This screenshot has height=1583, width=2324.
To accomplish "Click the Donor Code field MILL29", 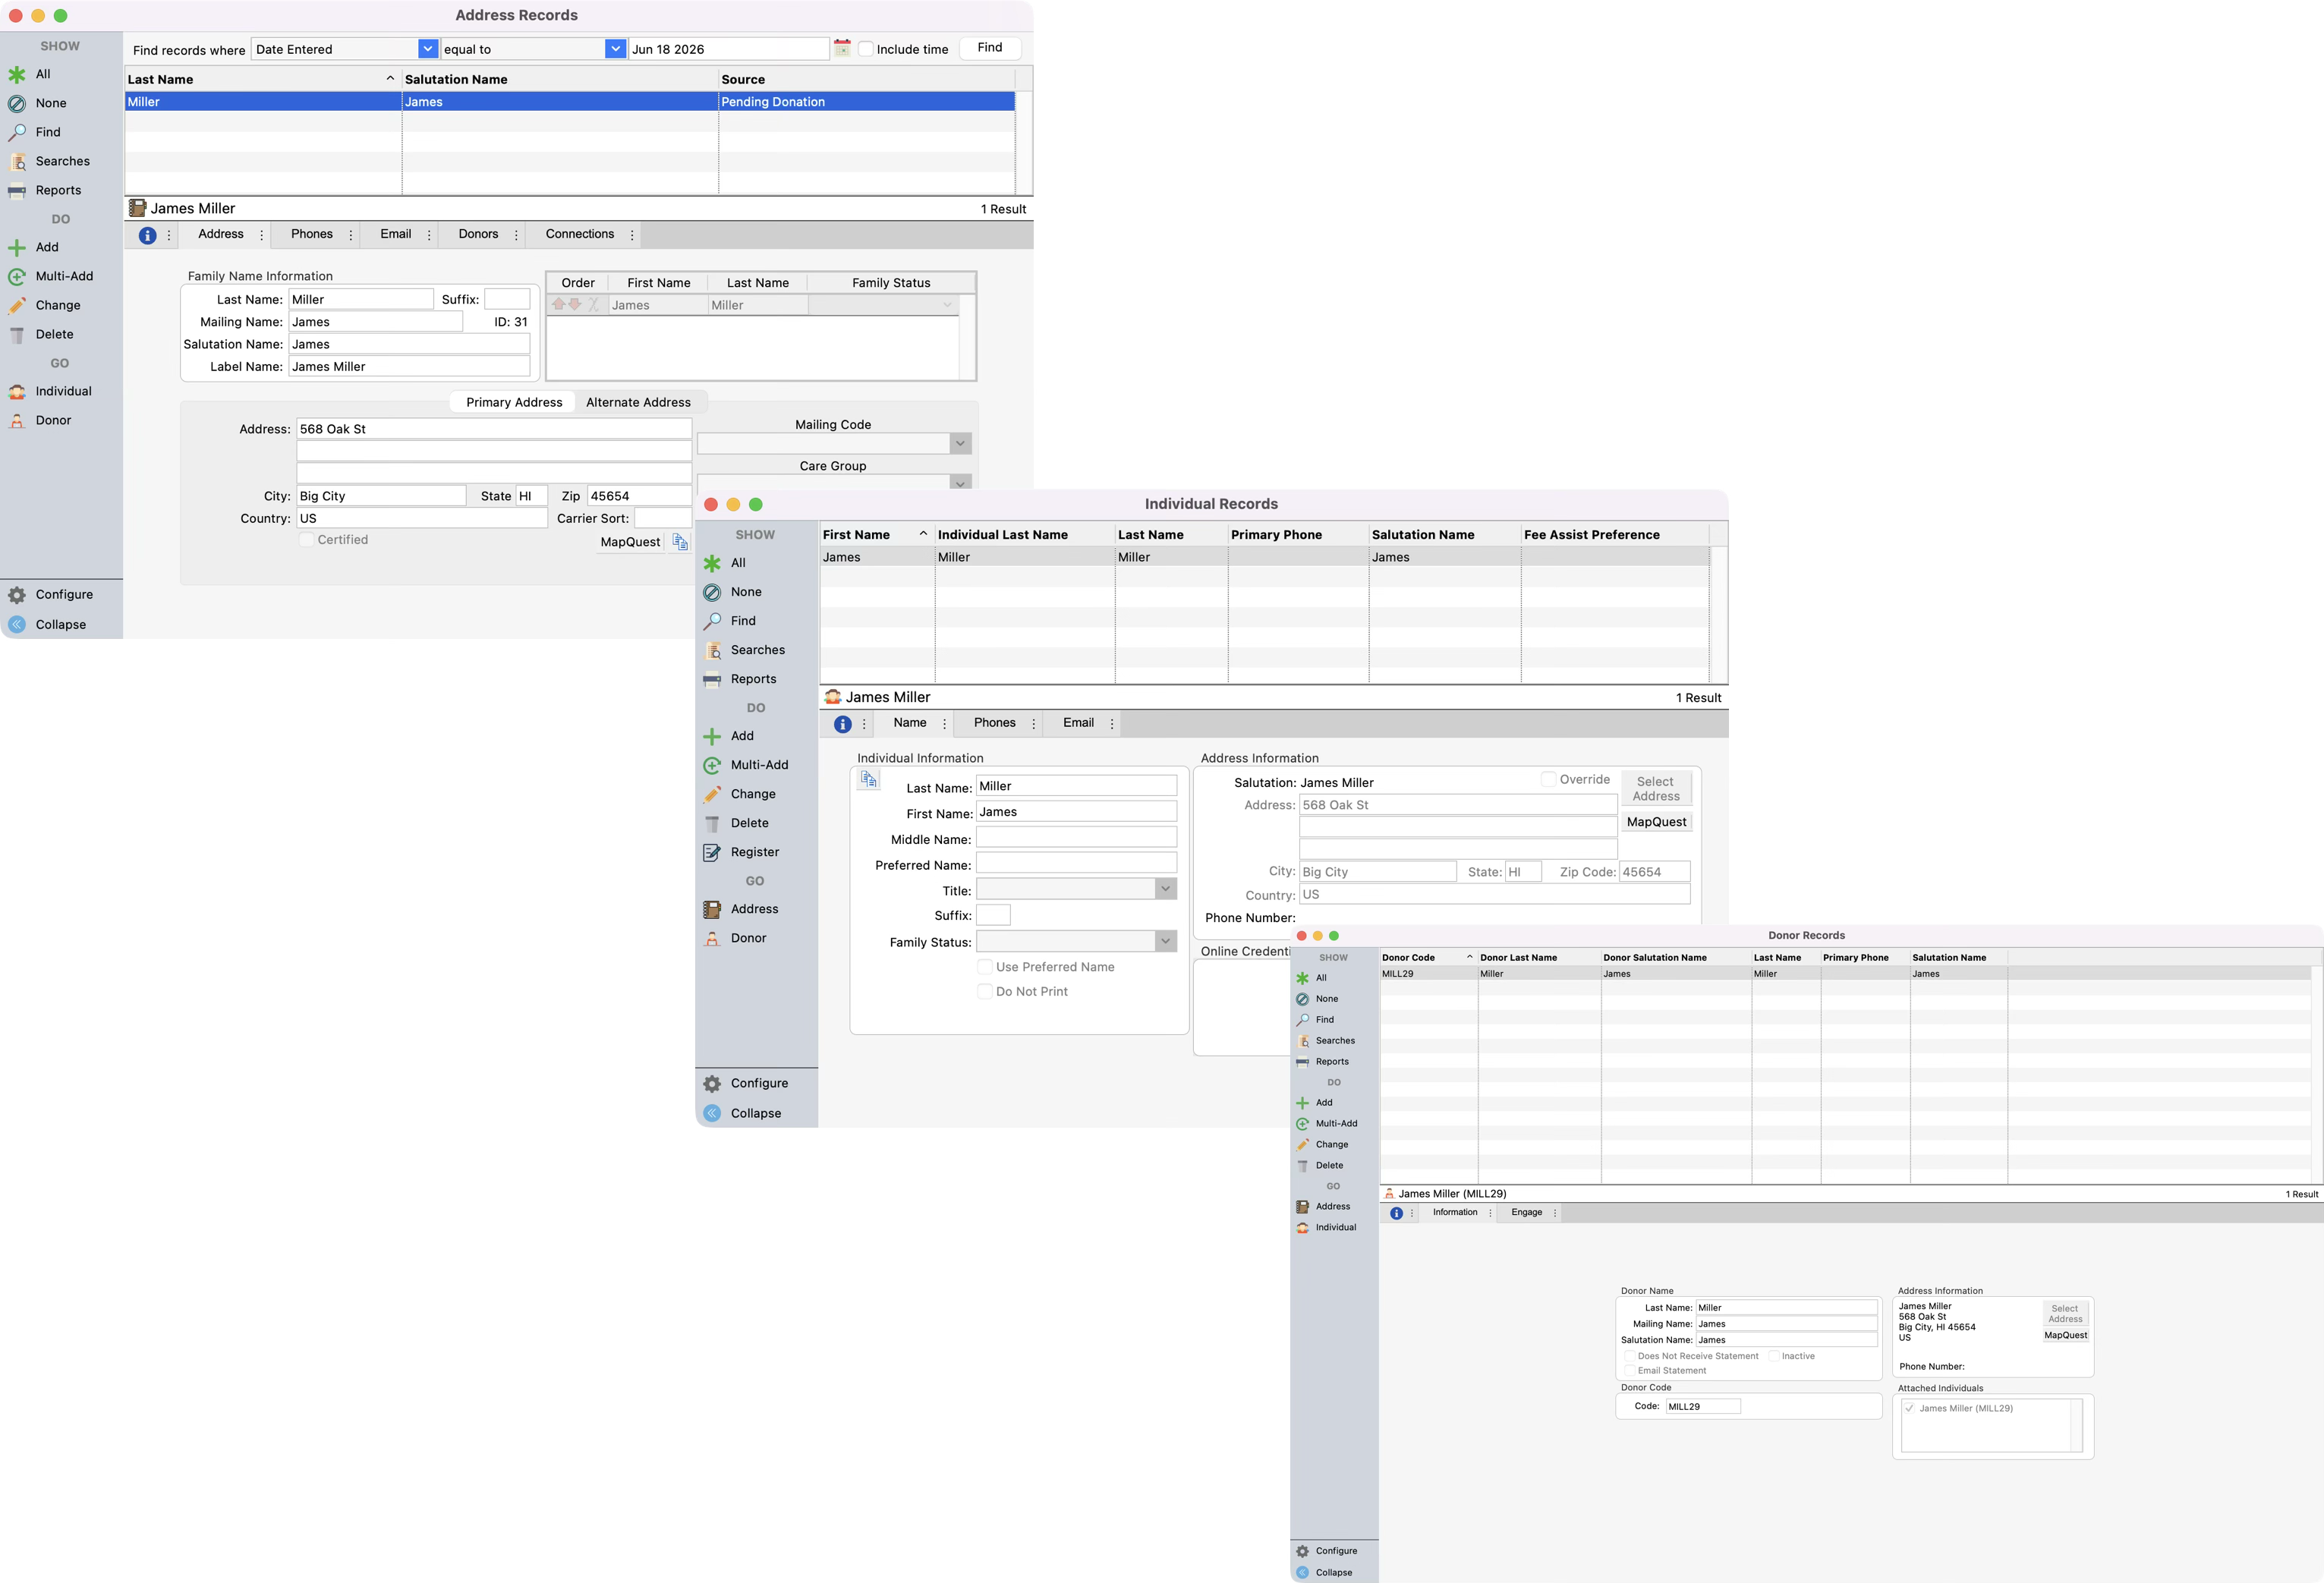I will (x=1703, y=1406).
